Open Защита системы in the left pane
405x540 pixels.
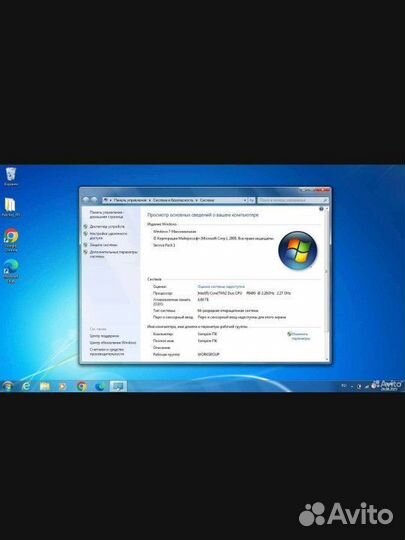coord(103,245)
